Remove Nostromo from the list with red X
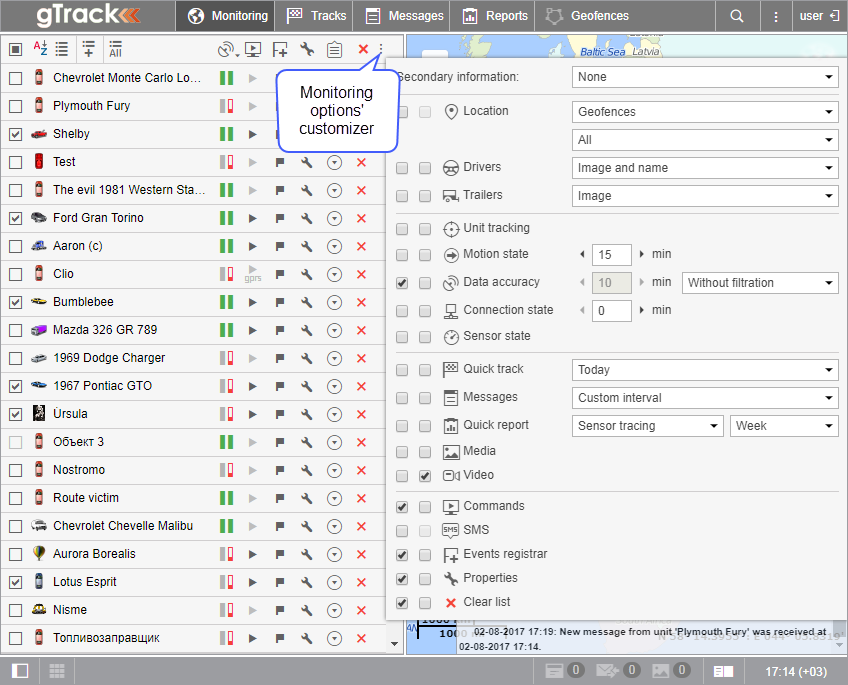 click(361, 470)
